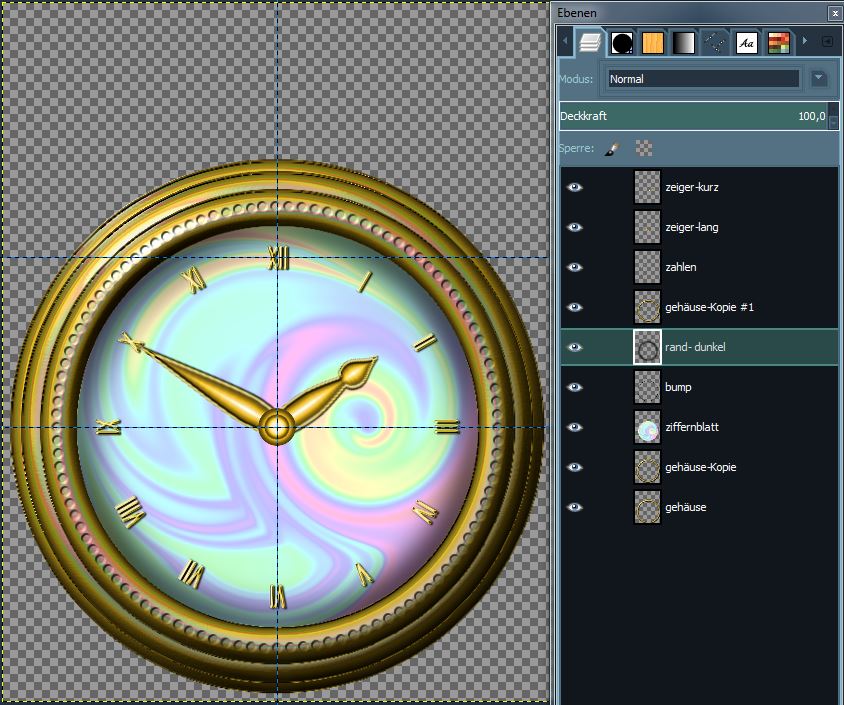Open the Modus blend mode dropdown
Image resolution: width=844 pixels, height=705 pixels.
(x=704, y=78)
